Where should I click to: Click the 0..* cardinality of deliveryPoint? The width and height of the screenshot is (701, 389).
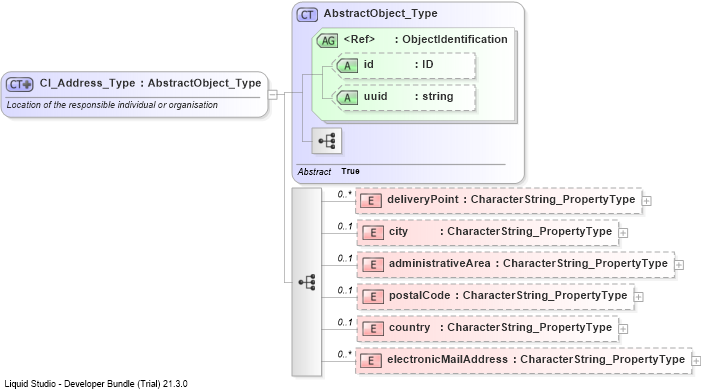344,194
